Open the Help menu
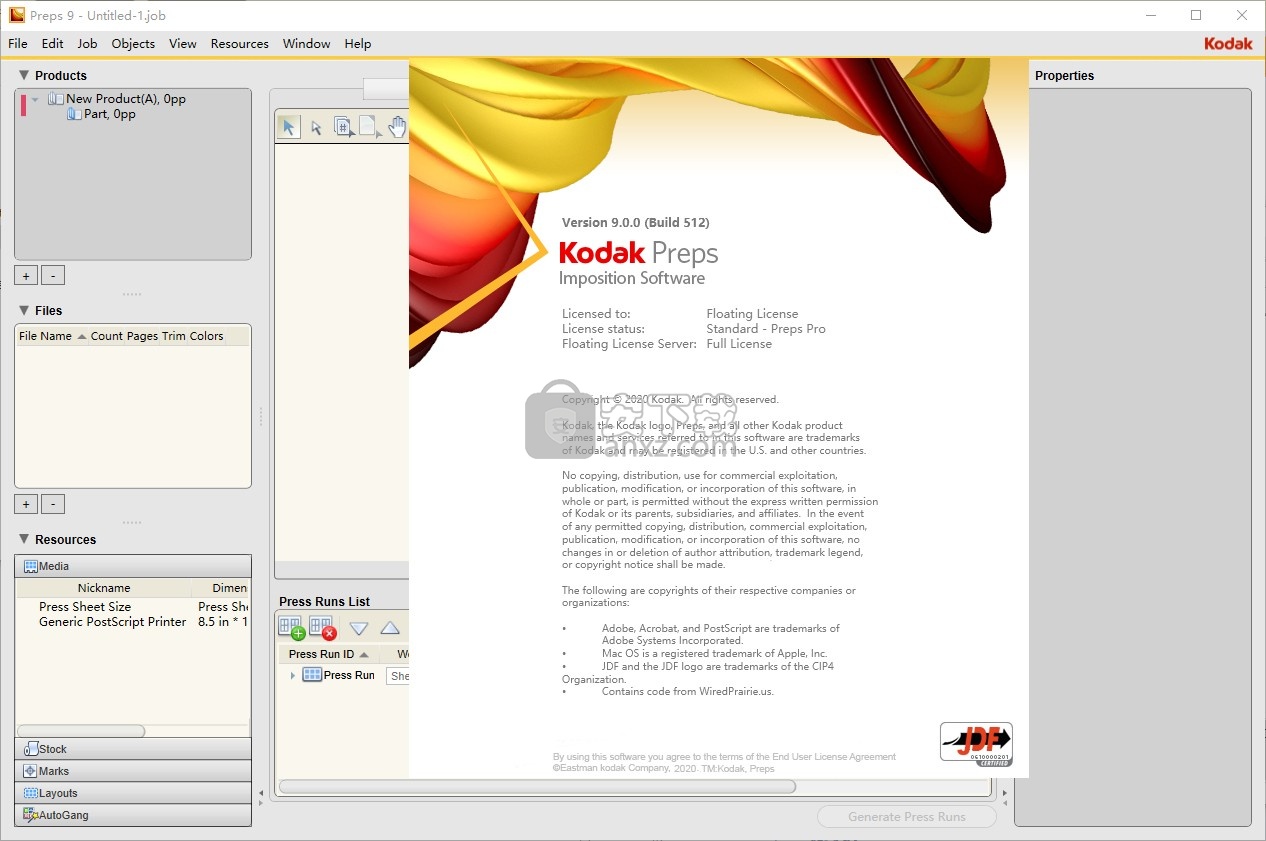The height and width of the screenshot is (841, 1266). point(358,43)
